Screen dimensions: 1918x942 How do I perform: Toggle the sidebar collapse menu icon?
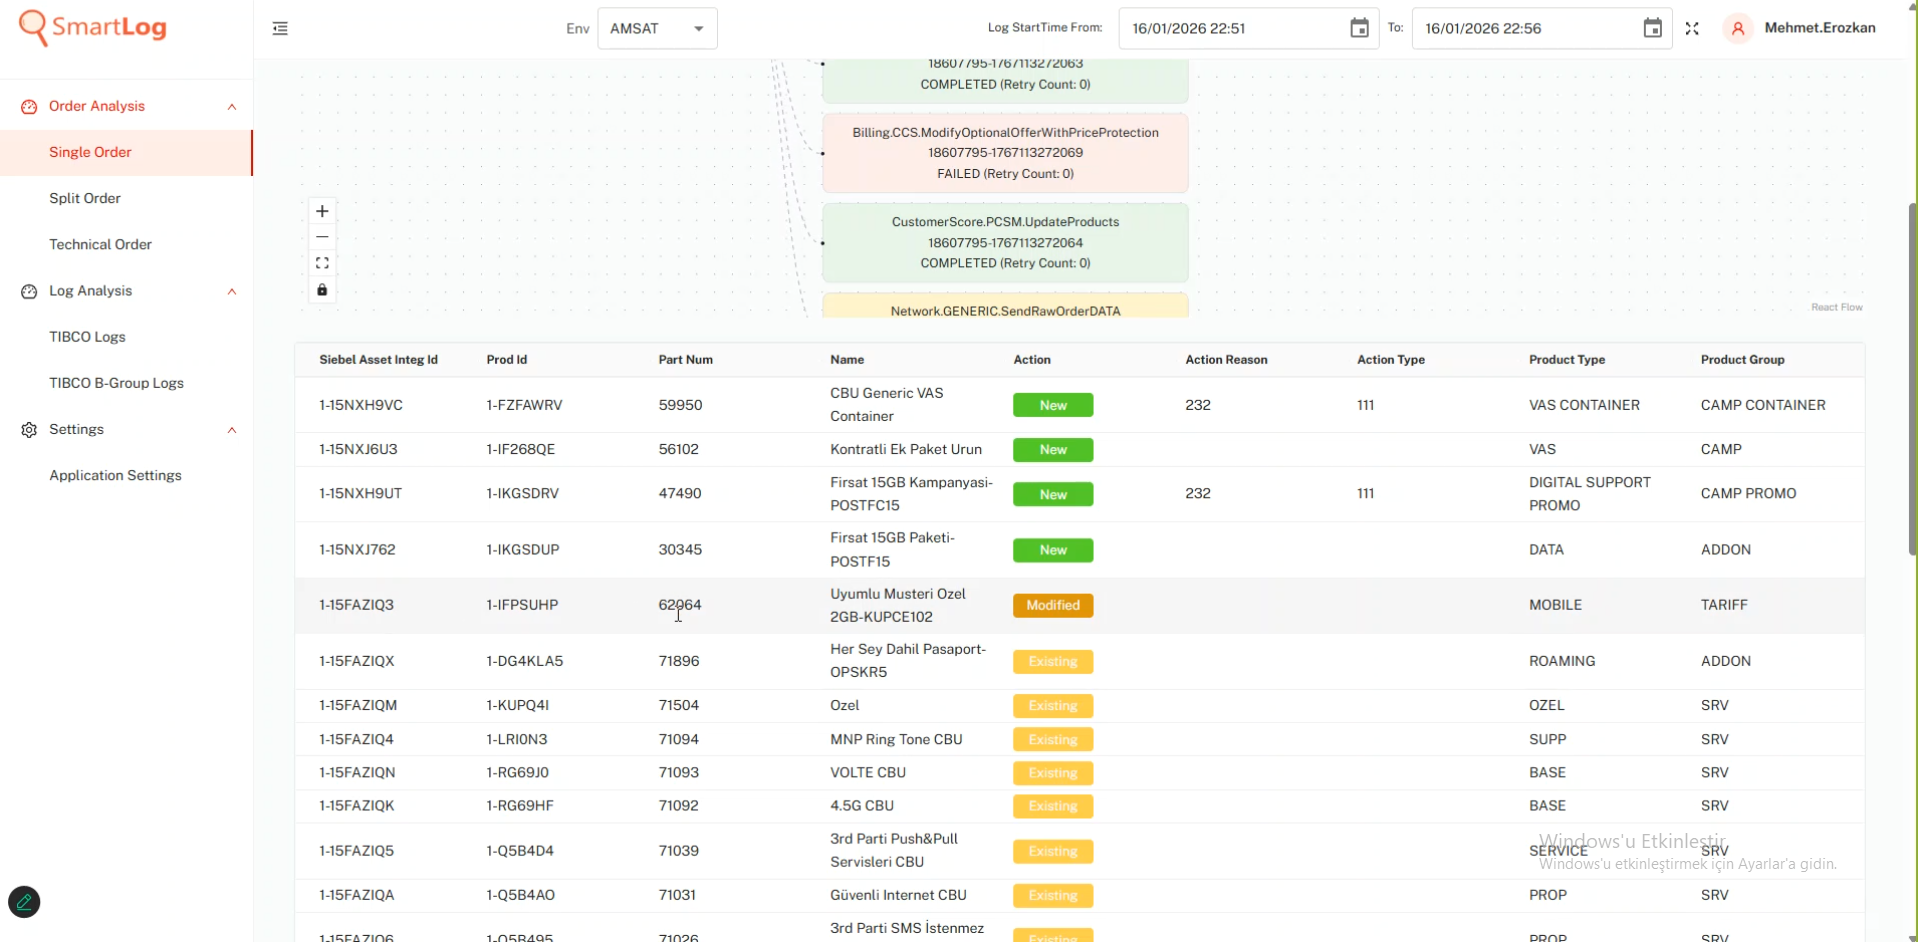pos(280,29)
